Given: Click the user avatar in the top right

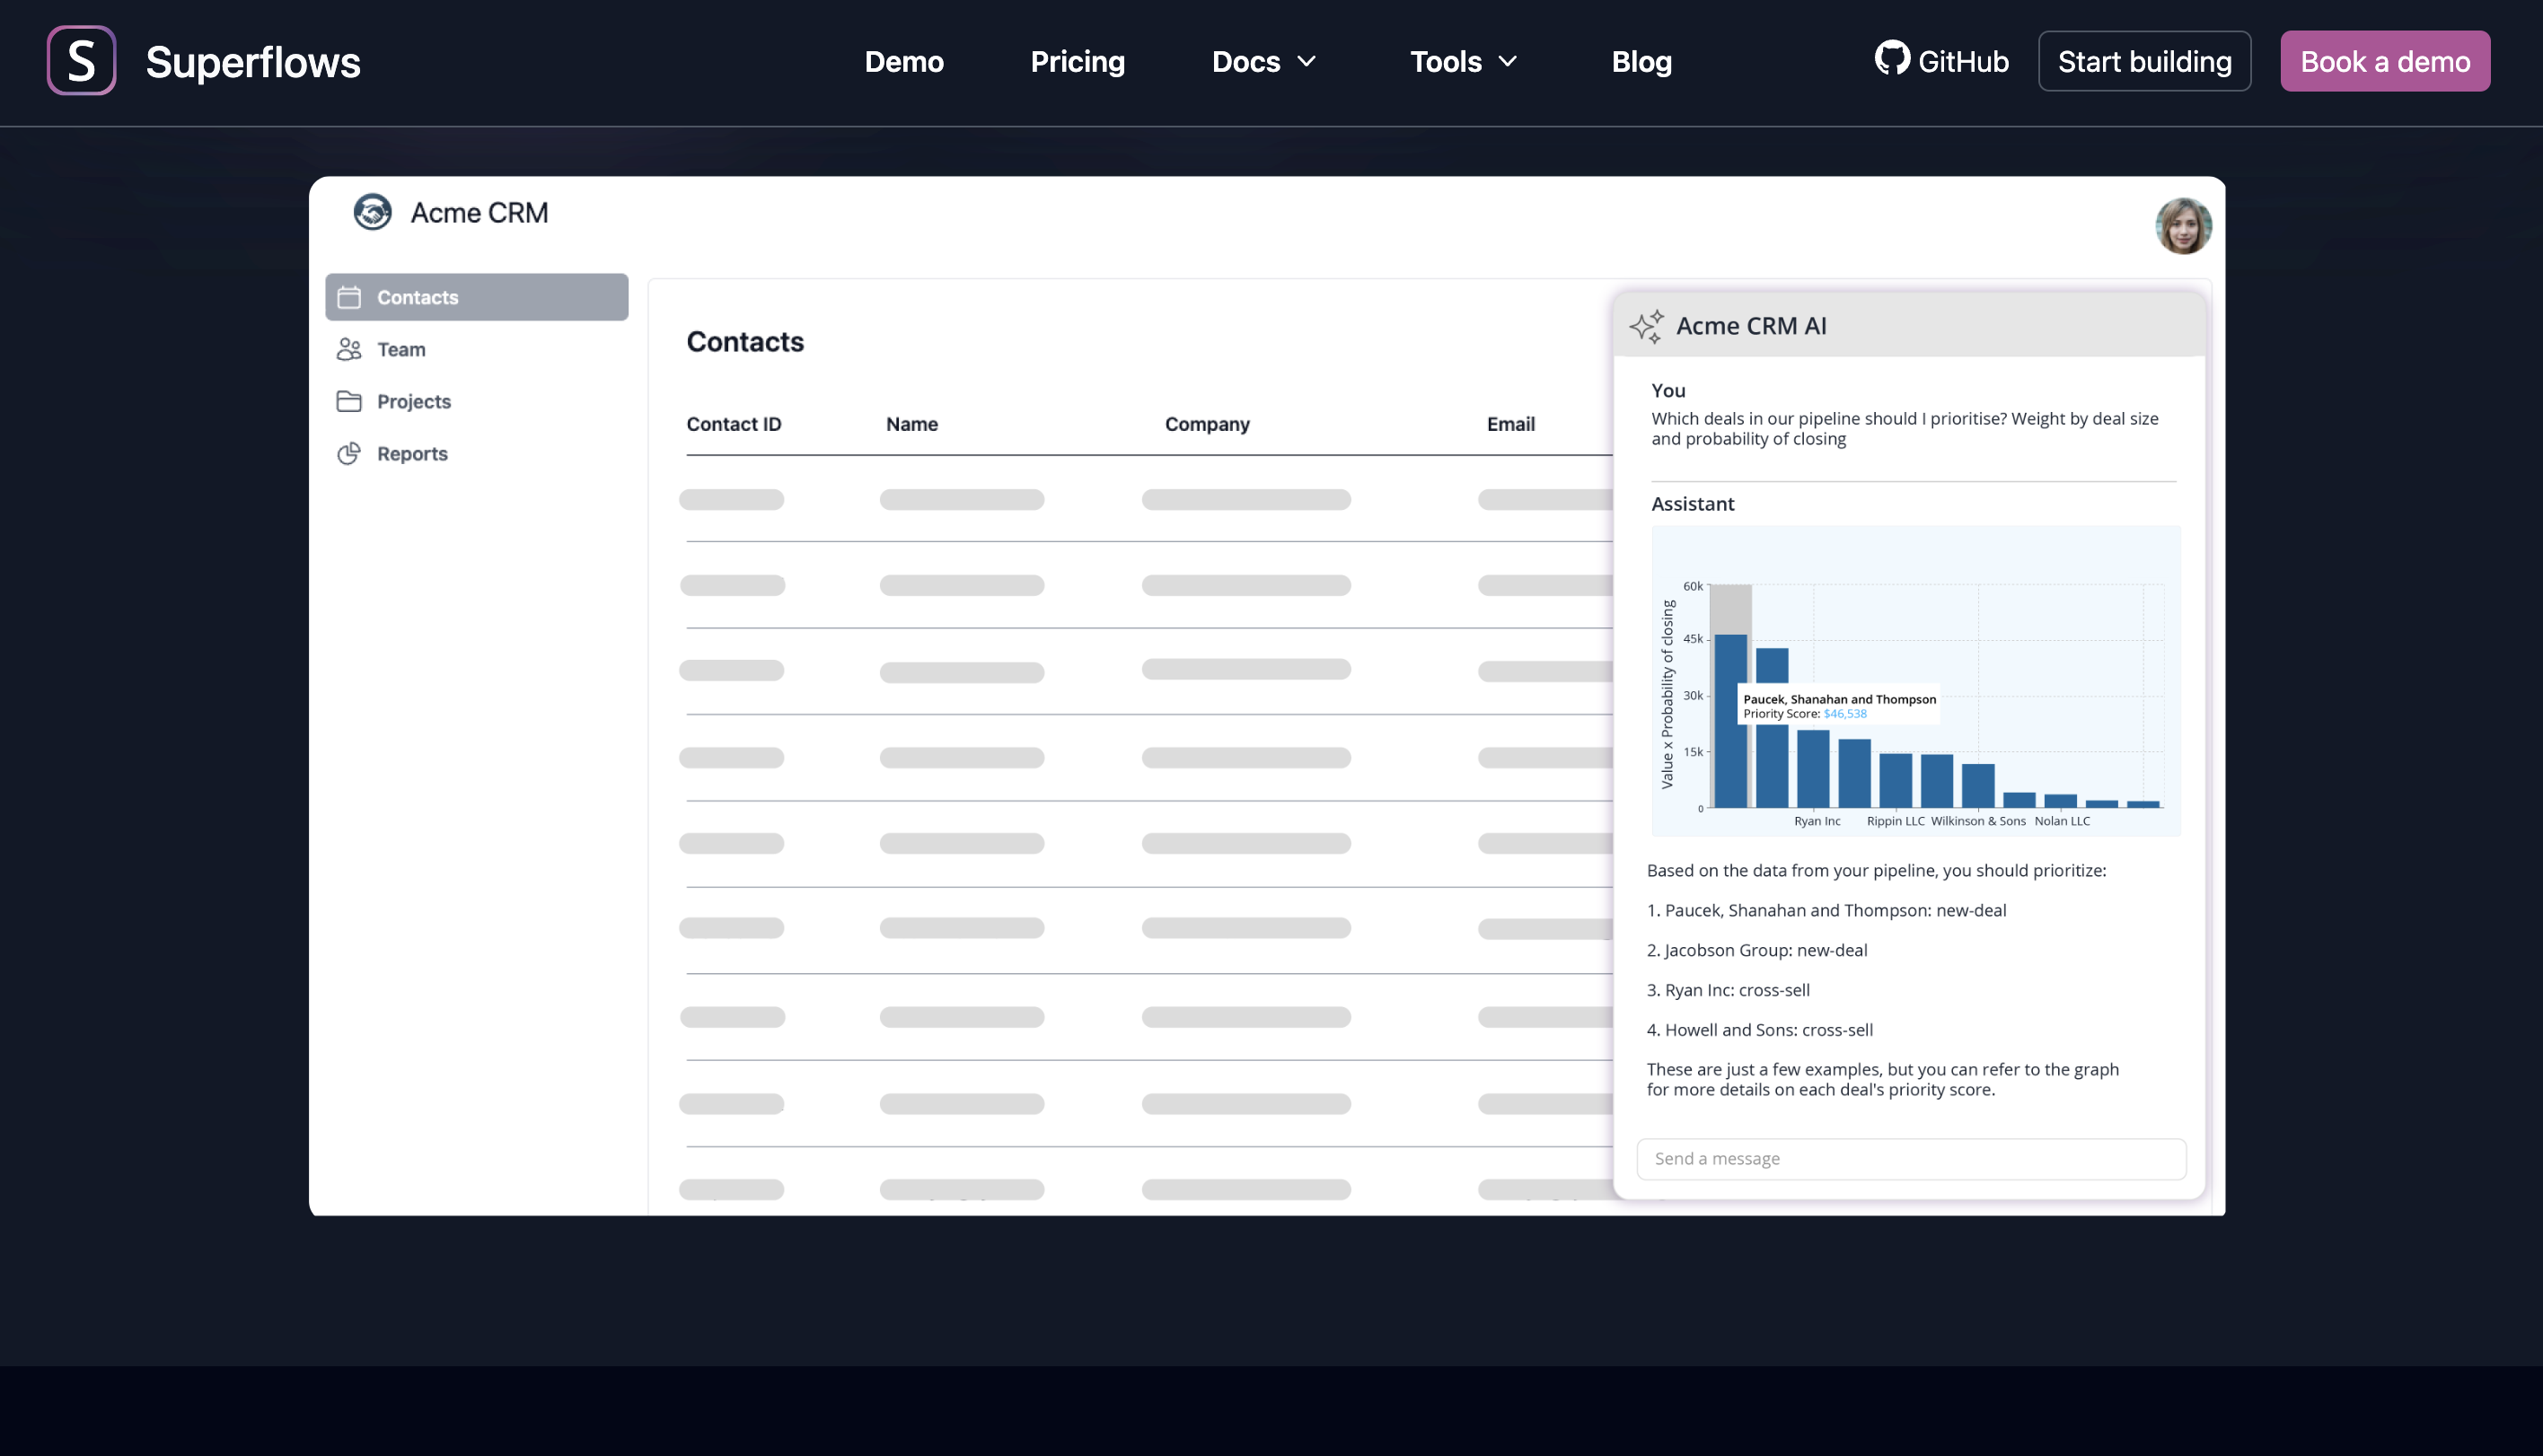Looking at the screenshot, I should click(2183, 226).
